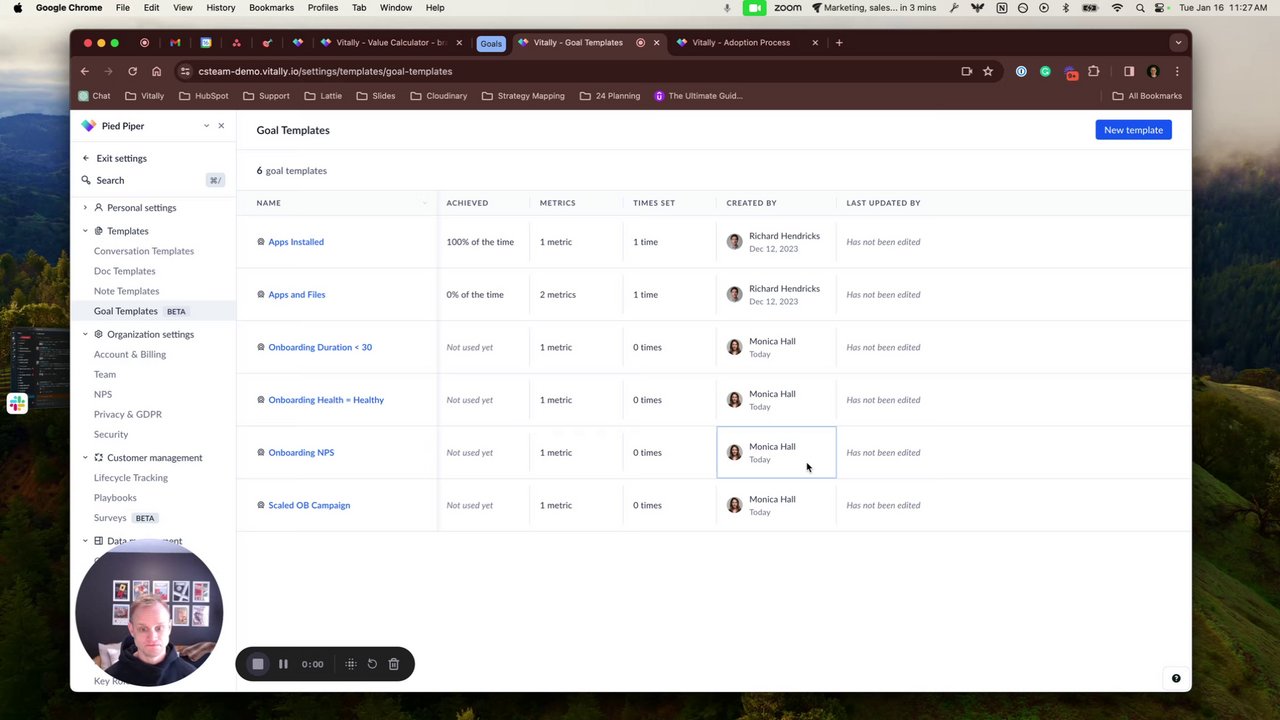Open a new browser tab
This screenshot has height=720, width=1280.
[x=839, y=43]
